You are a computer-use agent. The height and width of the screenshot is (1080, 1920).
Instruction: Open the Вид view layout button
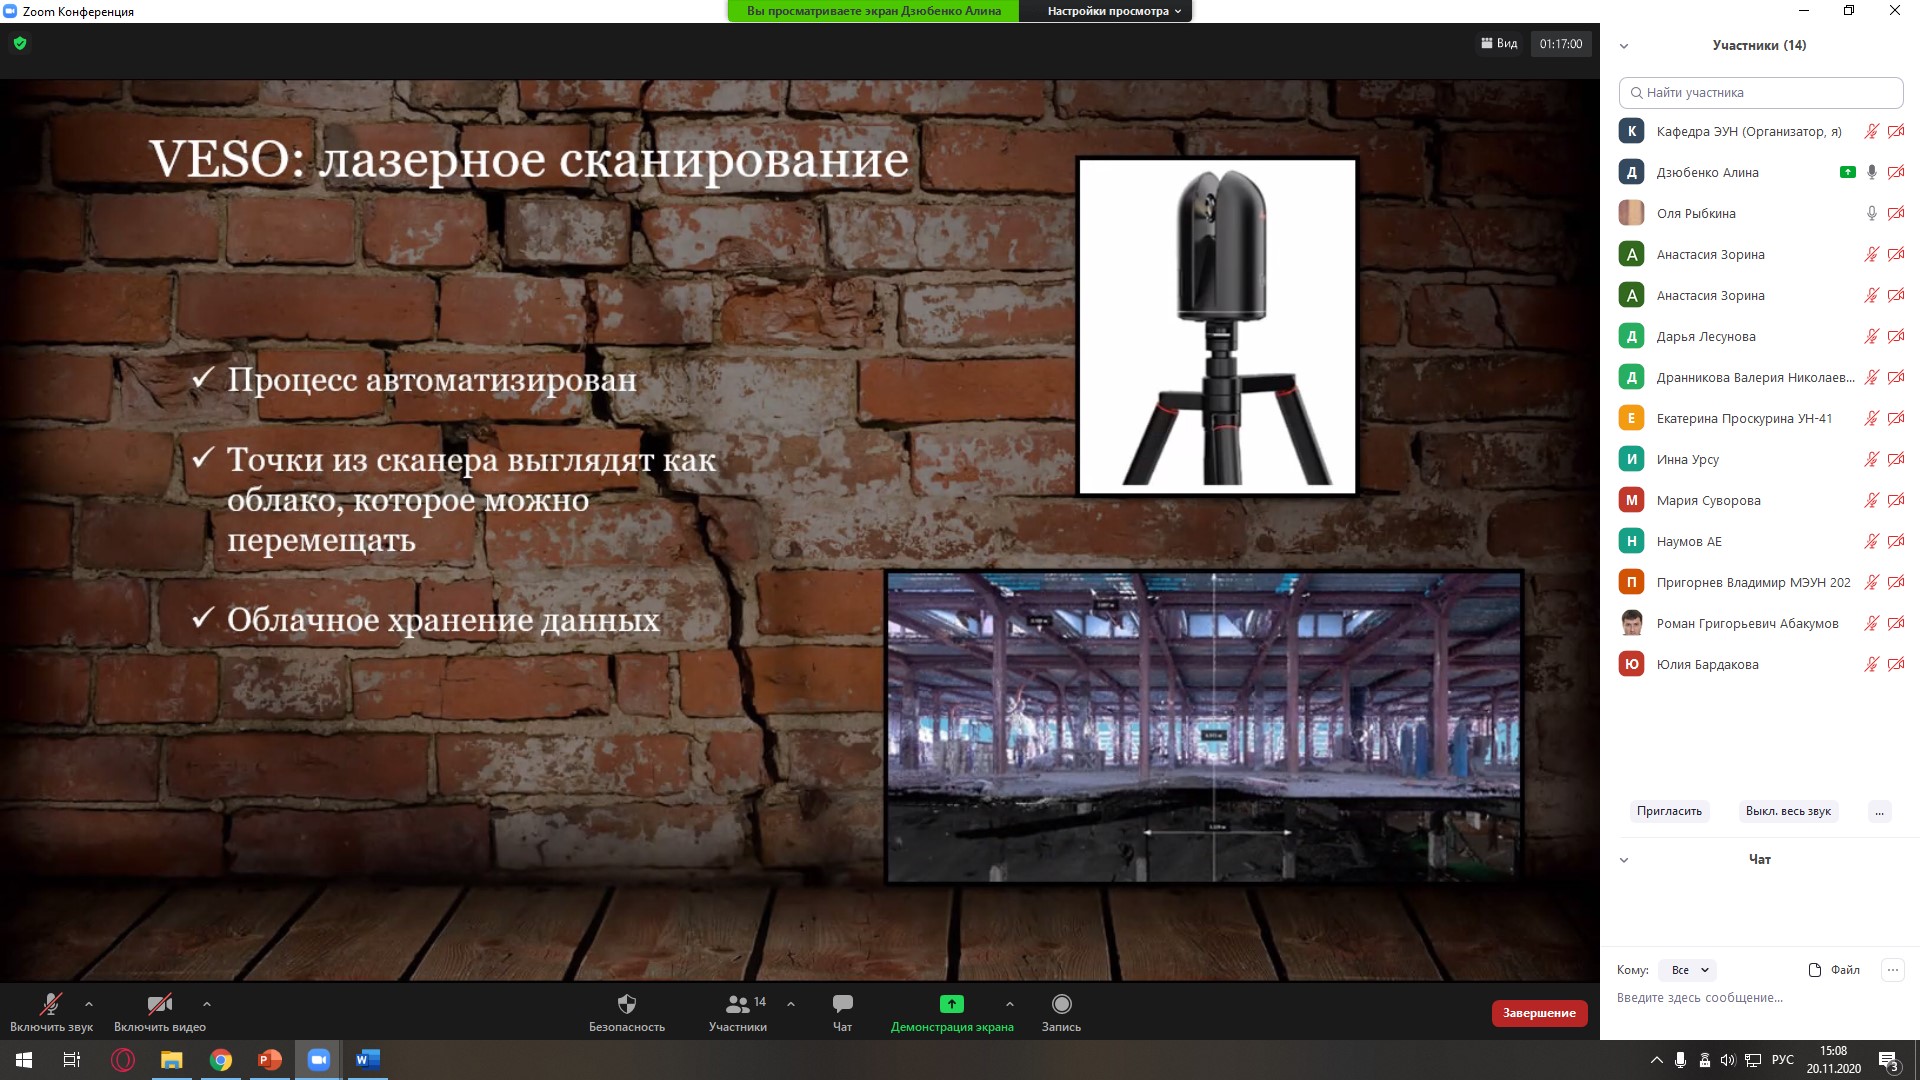coord(1499,44)
